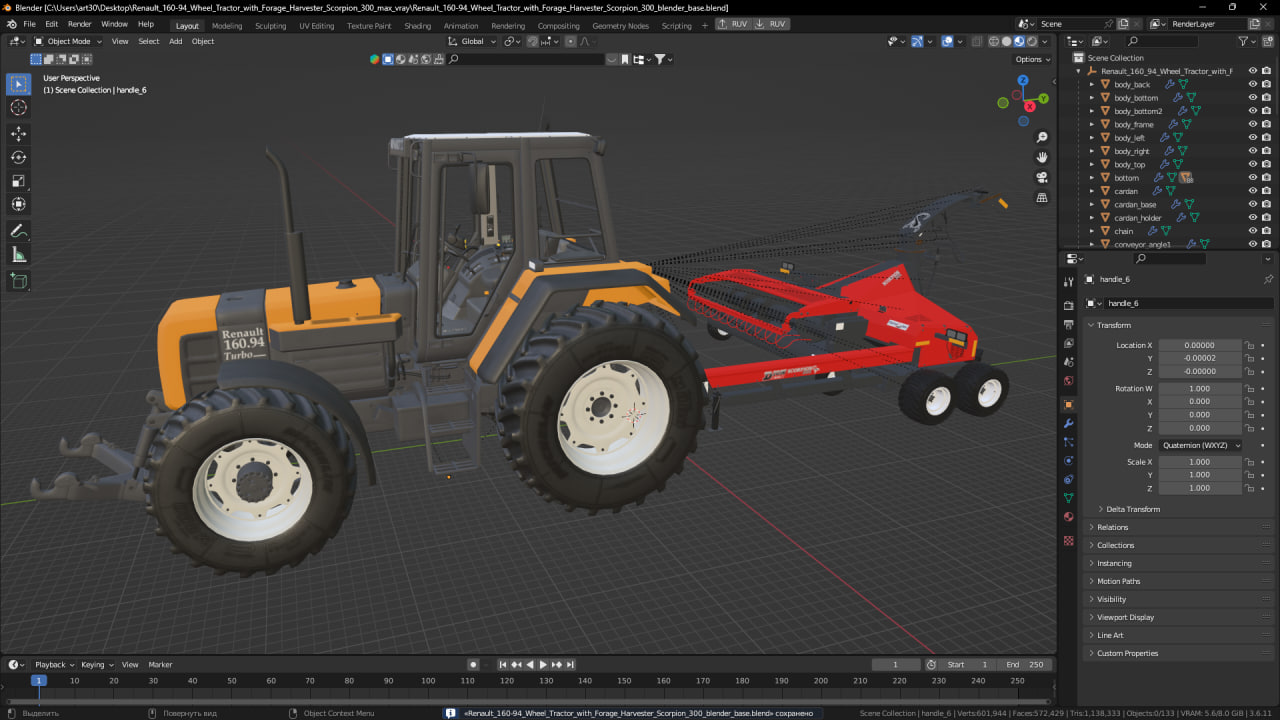This screenshot has height=720, width=1280.
Task: Open the timeline Keying menu
Action: point(96,664)
